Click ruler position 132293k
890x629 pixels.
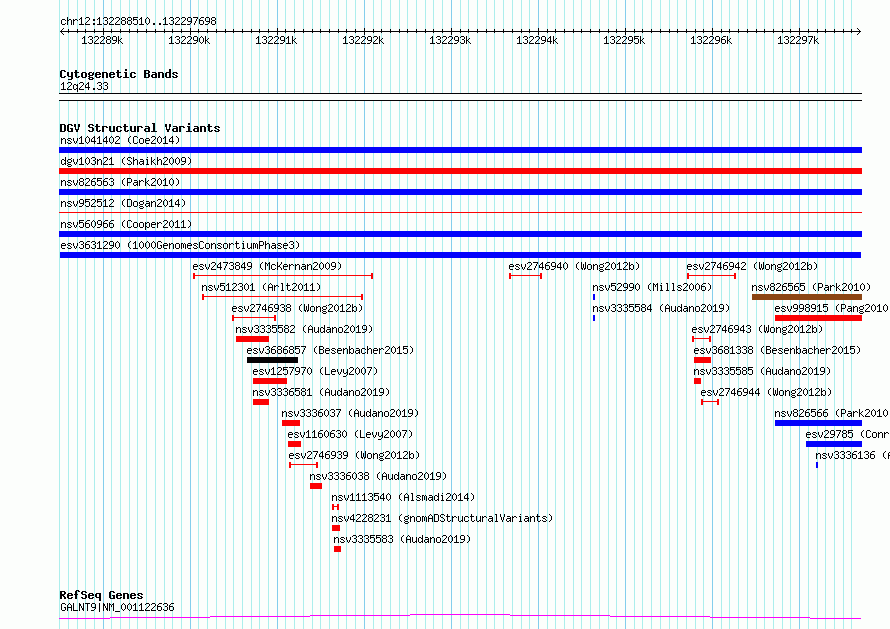[450, 41]
